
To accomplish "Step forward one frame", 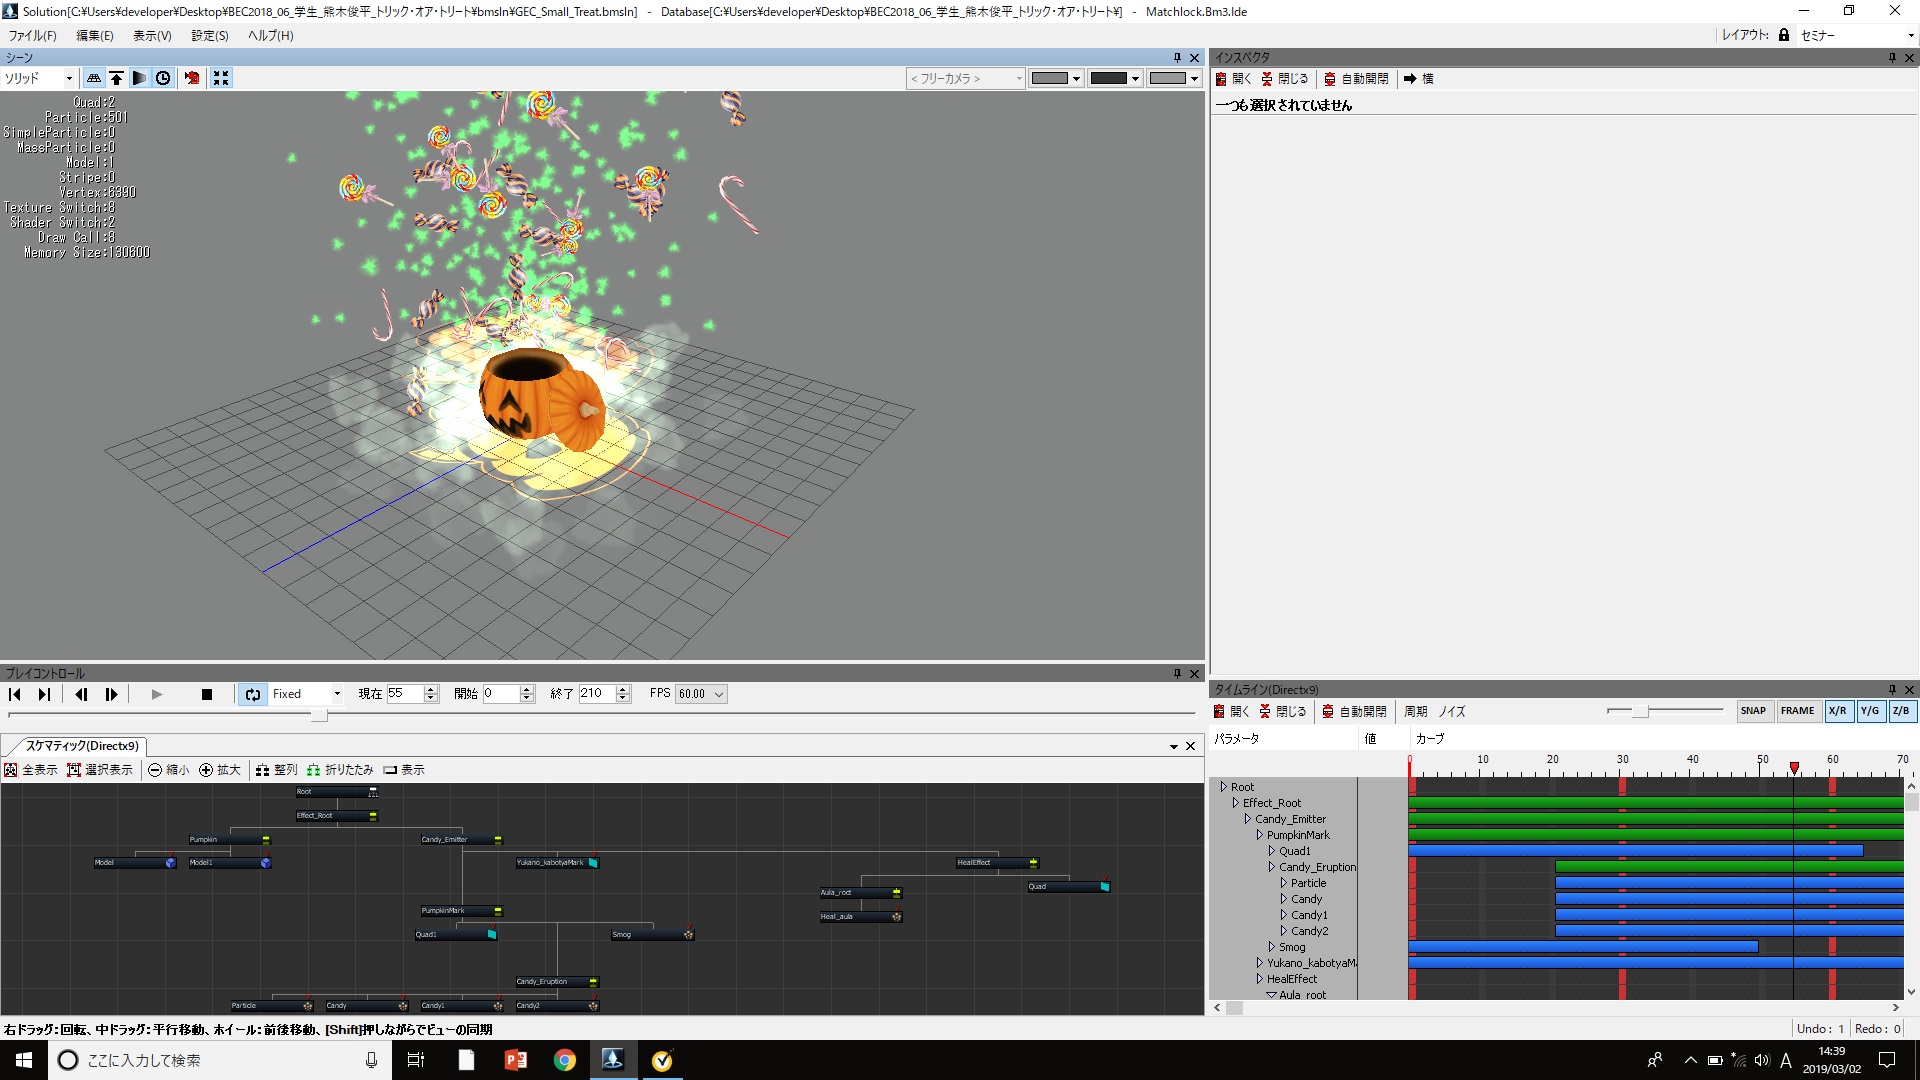I will (111, 694).
